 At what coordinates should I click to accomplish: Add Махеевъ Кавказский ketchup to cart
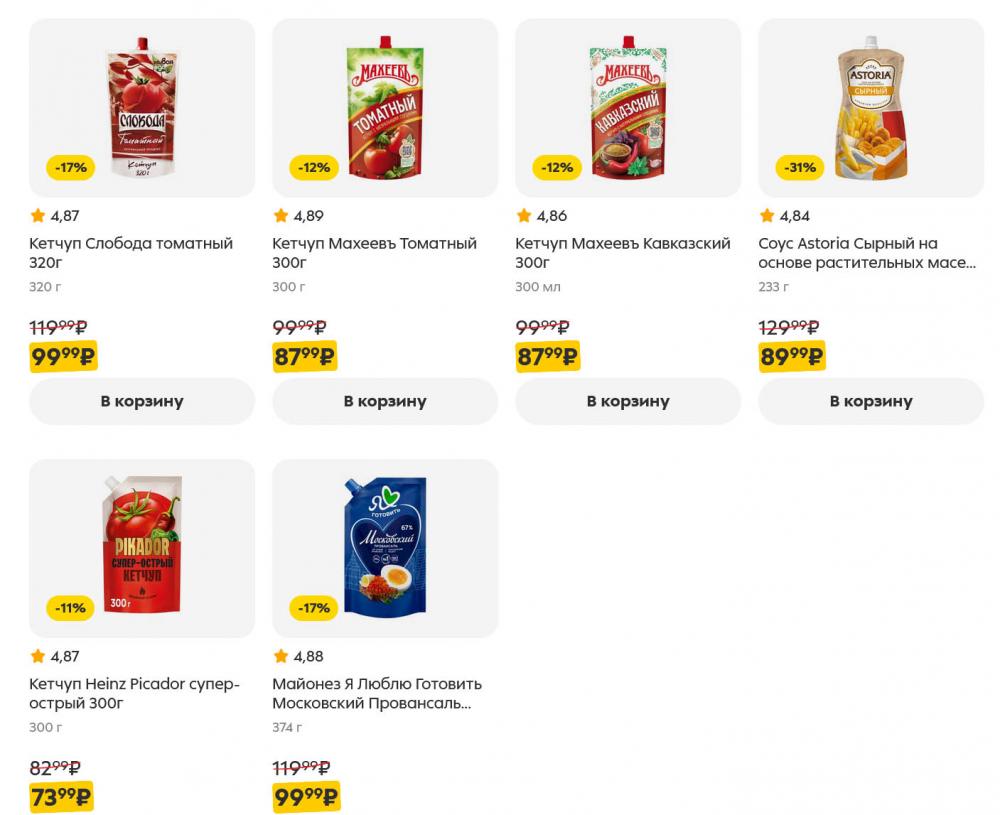click(x=628, y=401)
